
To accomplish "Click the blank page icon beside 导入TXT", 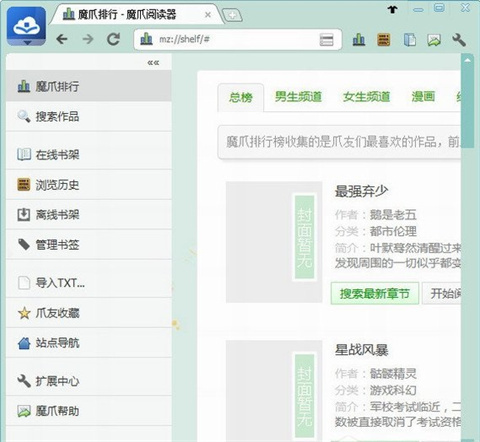I will 24,283.
